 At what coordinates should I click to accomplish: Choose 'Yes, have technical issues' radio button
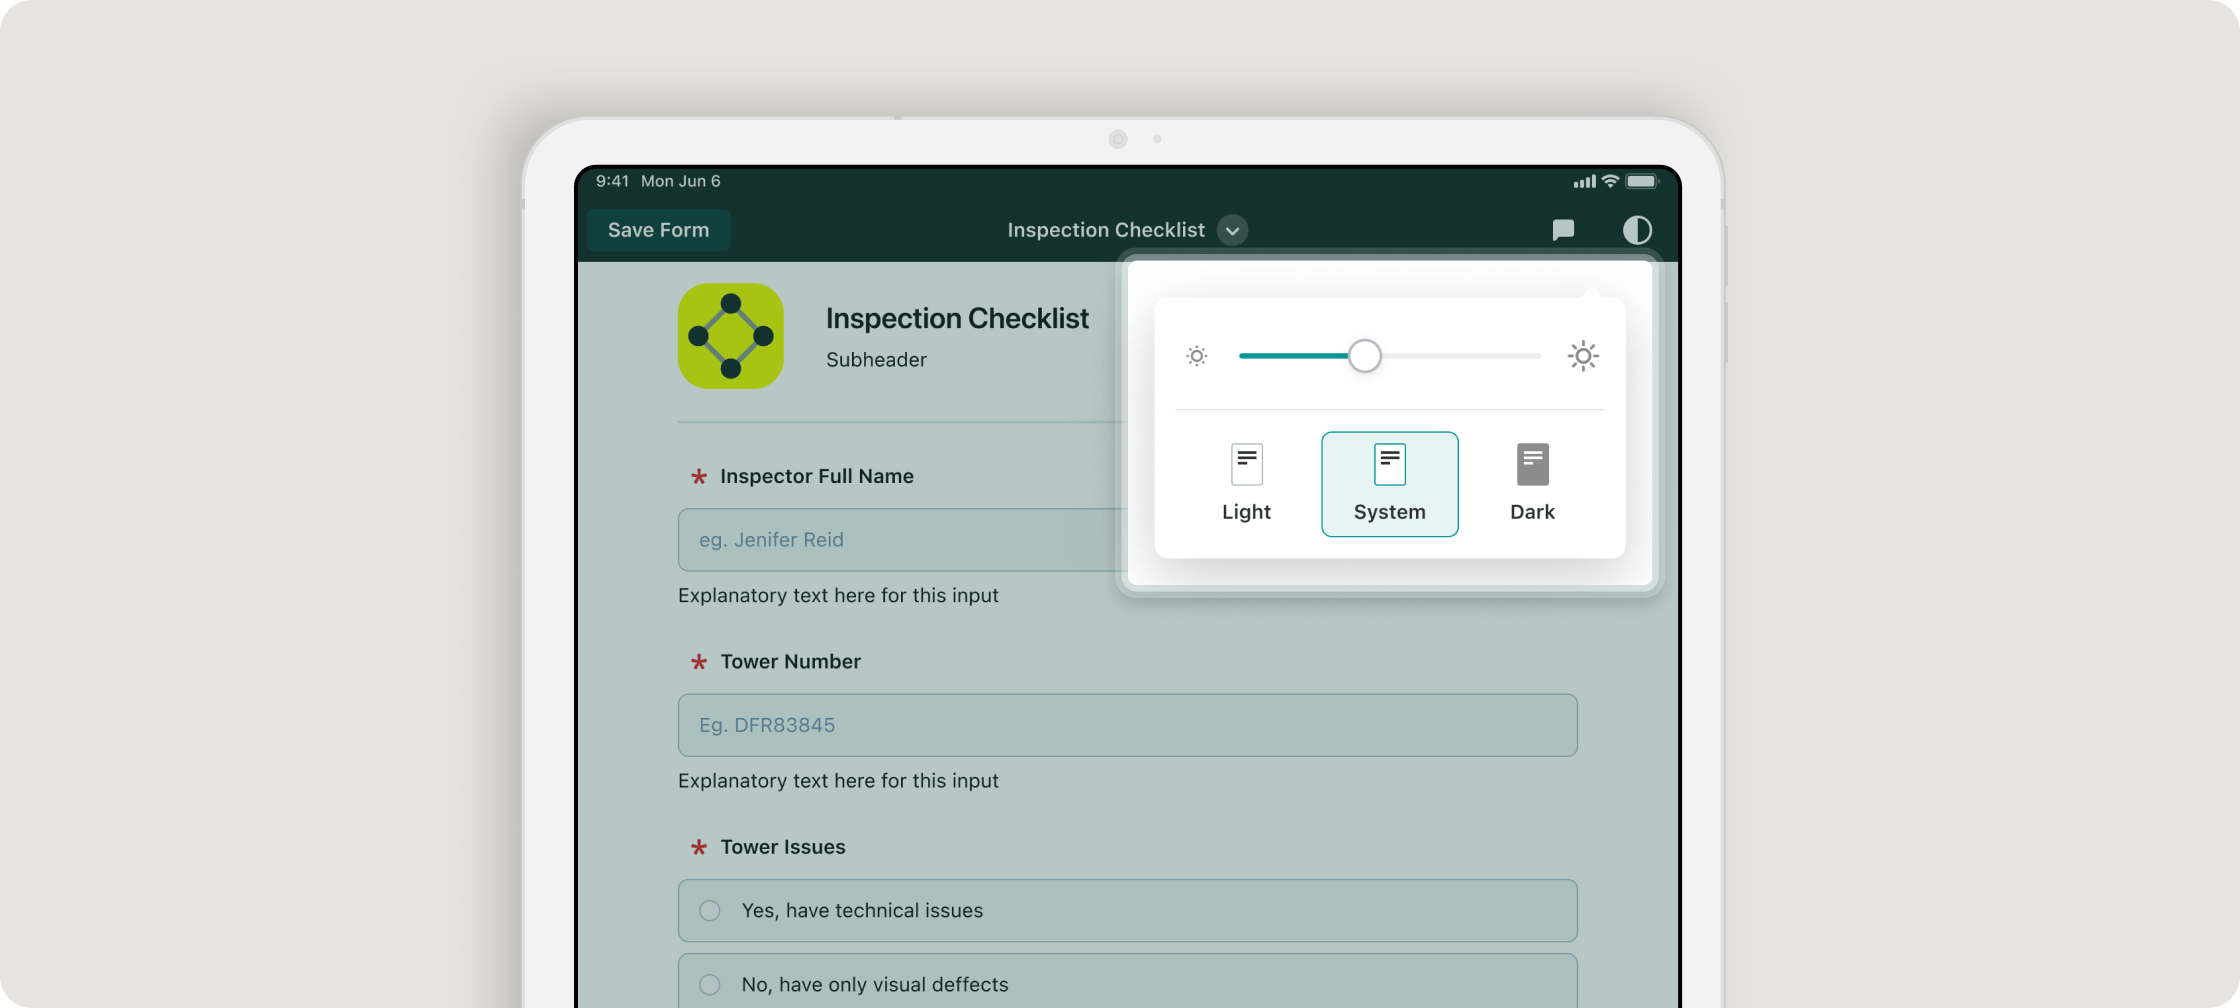[710, 910]
